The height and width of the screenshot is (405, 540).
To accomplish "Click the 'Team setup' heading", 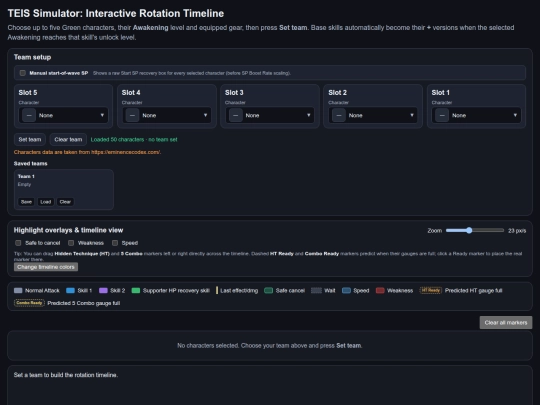I will (32, 57).
